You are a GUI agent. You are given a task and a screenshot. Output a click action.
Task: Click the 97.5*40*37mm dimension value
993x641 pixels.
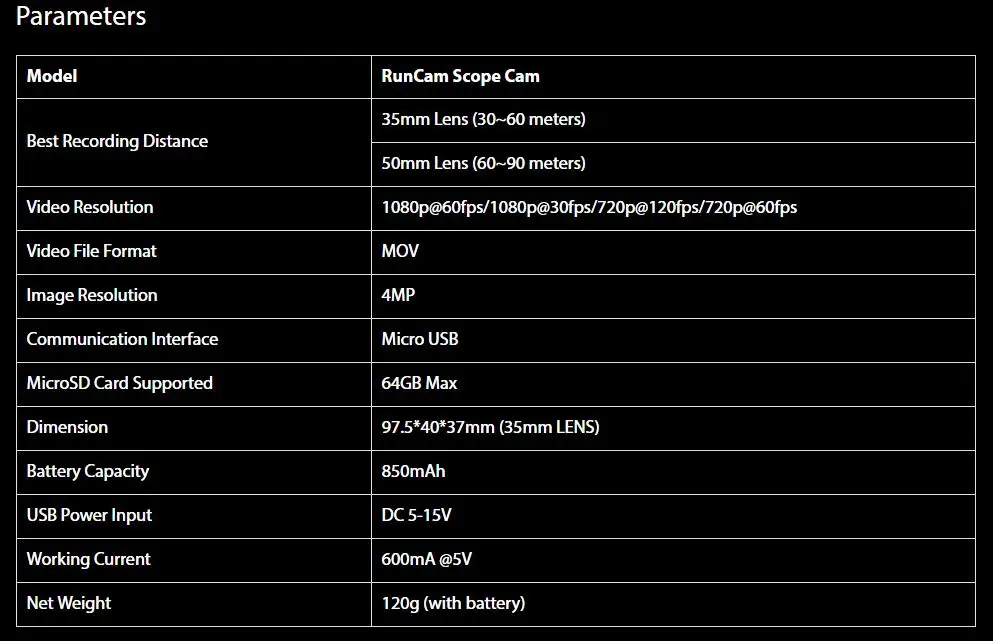pos(490,427)
